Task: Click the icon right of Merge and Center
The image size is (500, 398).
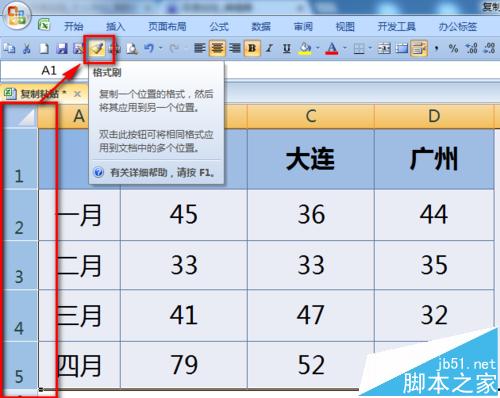Action: pos(402,49)
